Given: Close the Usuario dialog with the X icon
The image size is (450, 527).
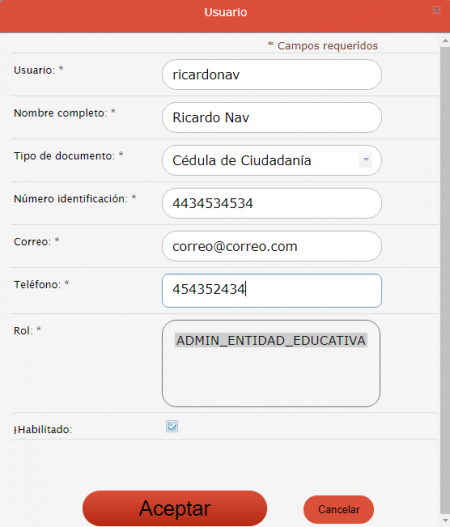Looking at the screenshot, I should (436, 10).
